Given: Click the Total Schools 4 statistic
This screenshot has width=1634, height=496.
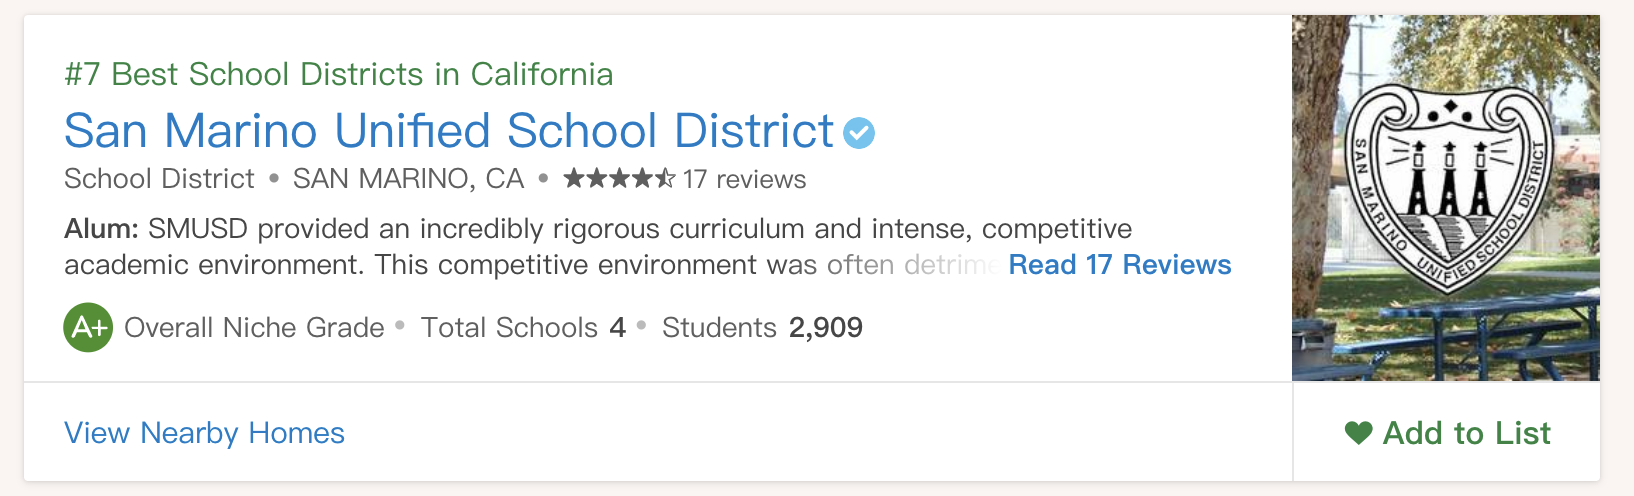Looking at the screenshot, I should (522, 328).
